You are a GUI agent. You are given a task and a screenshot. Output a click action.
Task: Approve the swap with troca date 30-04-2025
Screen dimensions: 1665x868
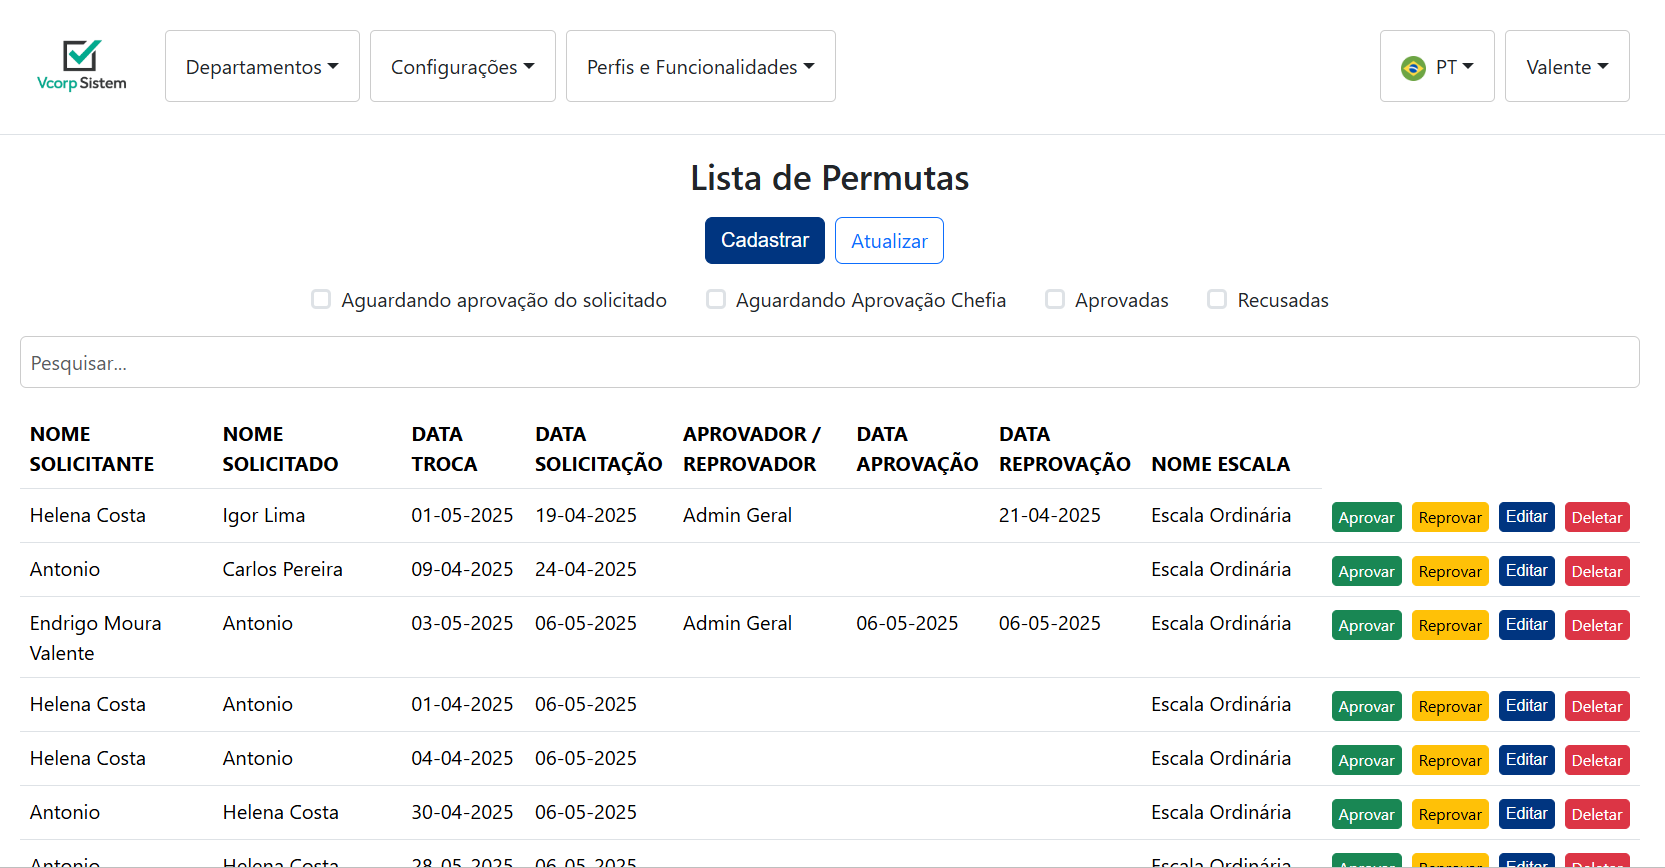(1367, 814)
